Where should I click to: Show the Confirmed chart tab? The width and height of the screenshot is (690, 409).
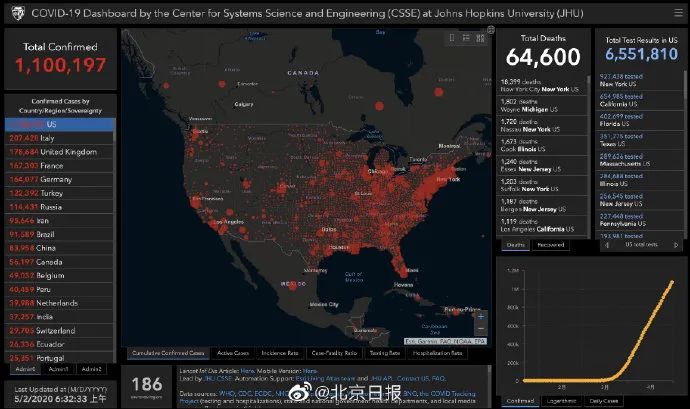(520, 401)
